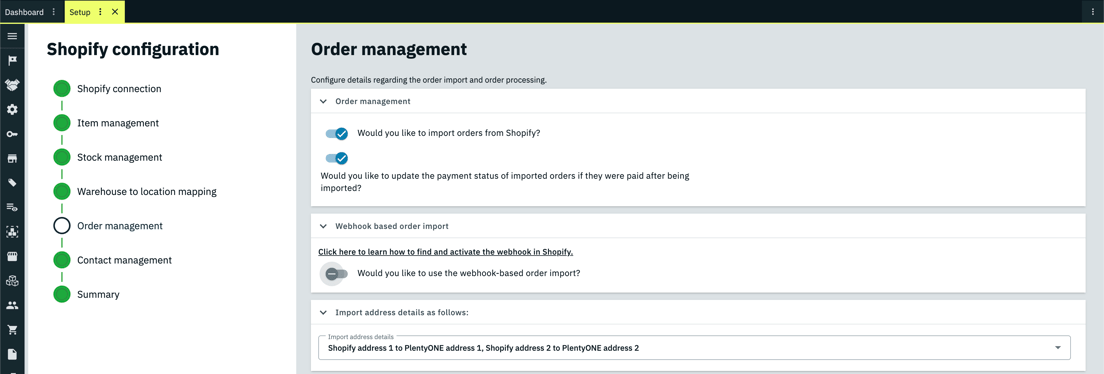Collapse the Import address details section

tap(323, 312)
